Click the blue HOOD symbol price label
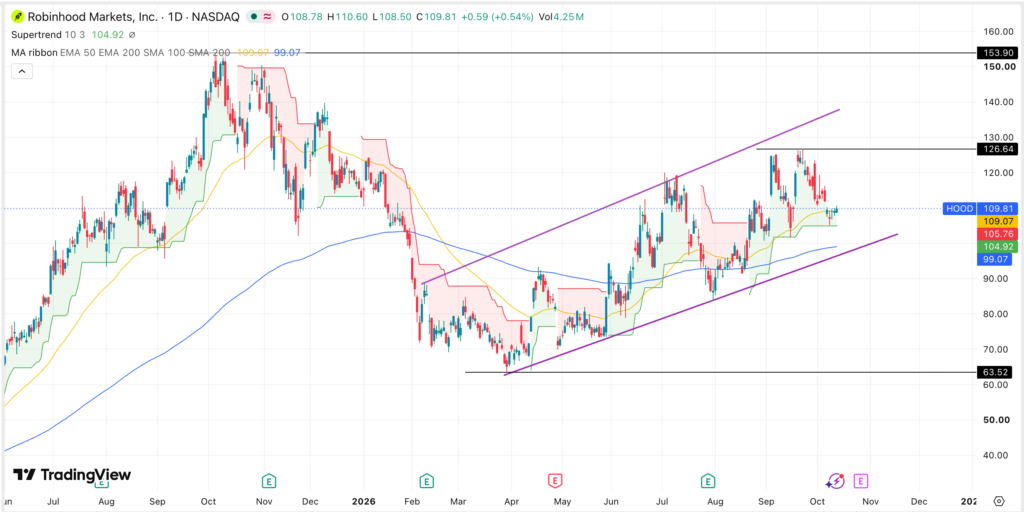1024x512 pixels. 959,209
